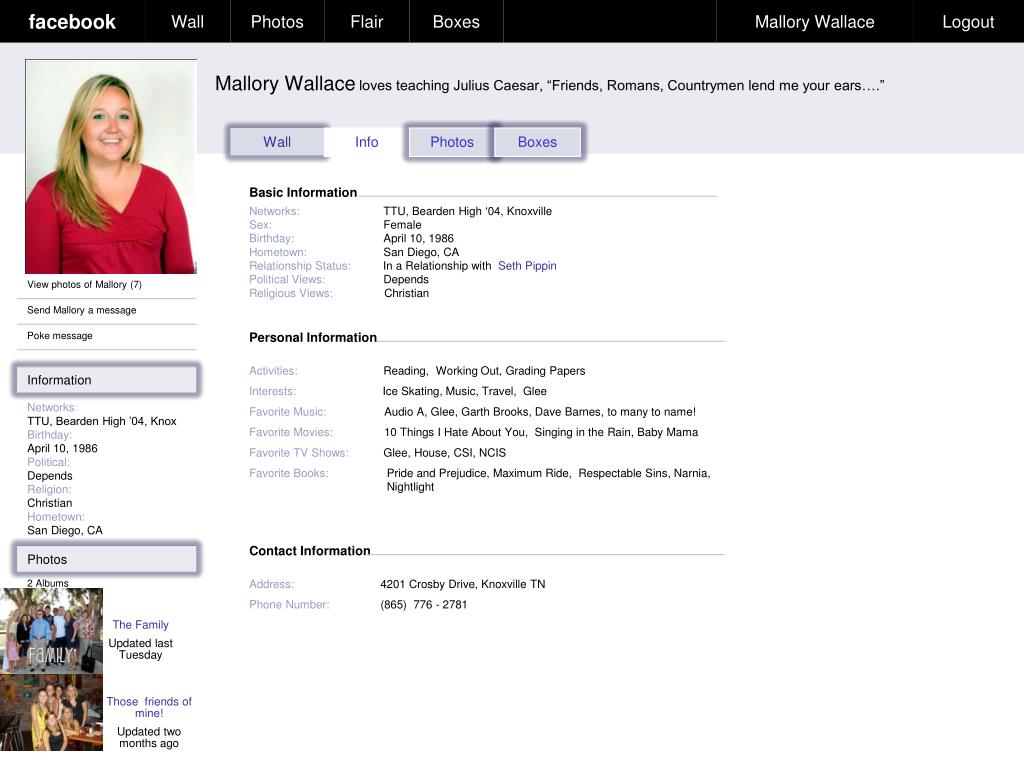Image resolution: width=1024 pixels, height=768 pixels.
Task: Switch to the Wall tab under the profile name
Action: 277,142
